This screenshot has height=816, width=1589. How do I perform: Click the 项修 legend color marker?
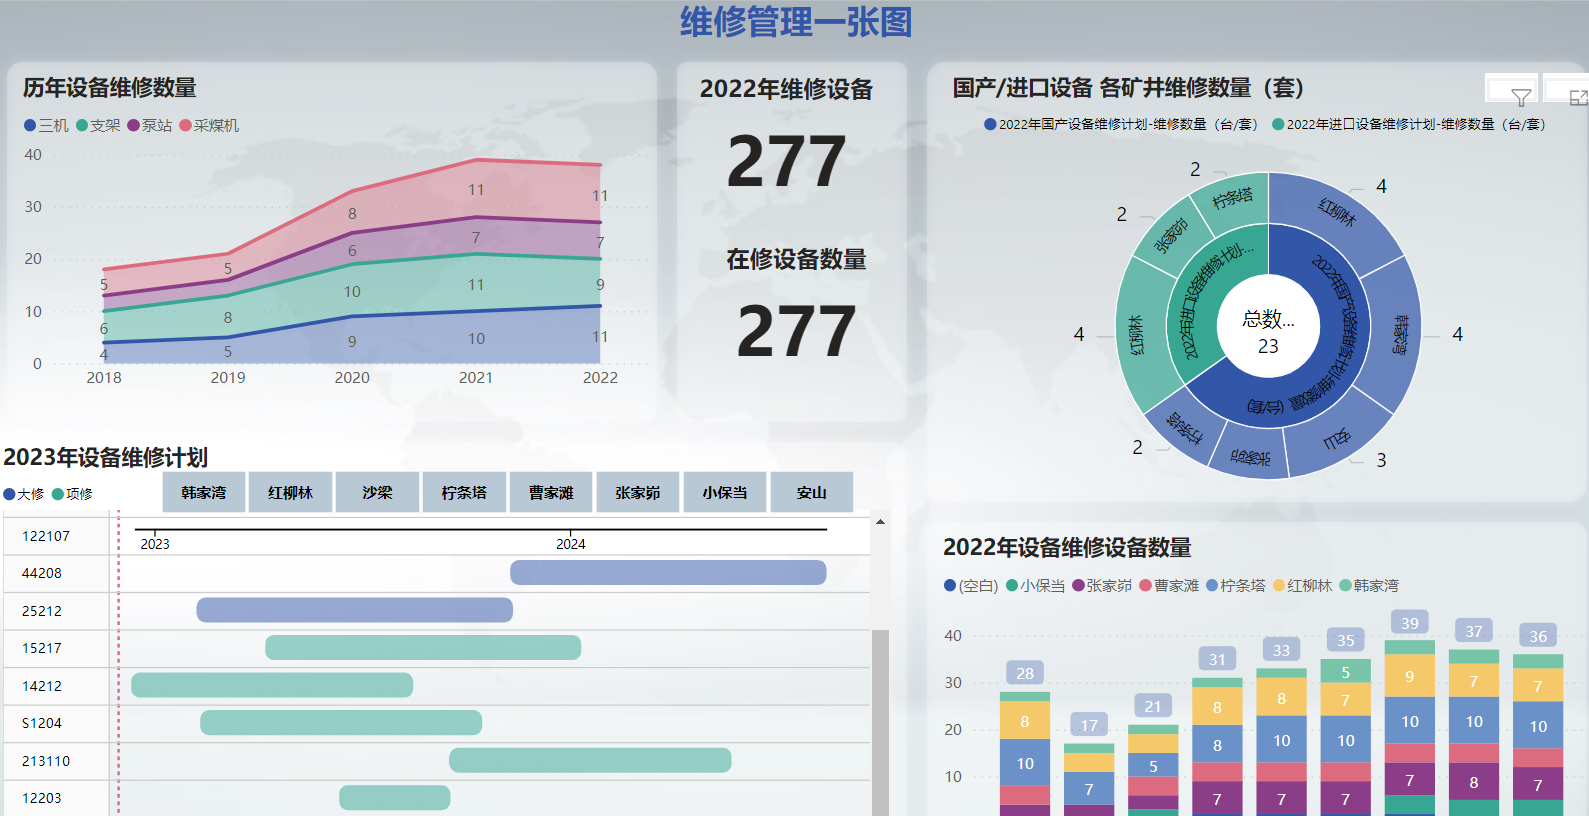(58, 494)
